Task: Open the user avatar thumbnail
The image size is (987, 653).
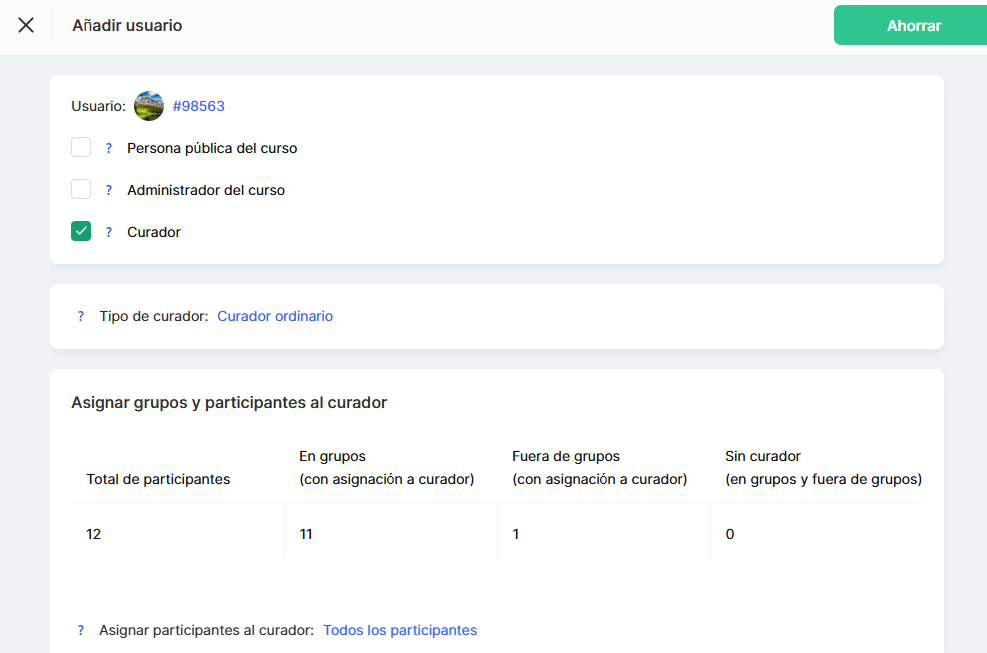Action: [149, 106]
